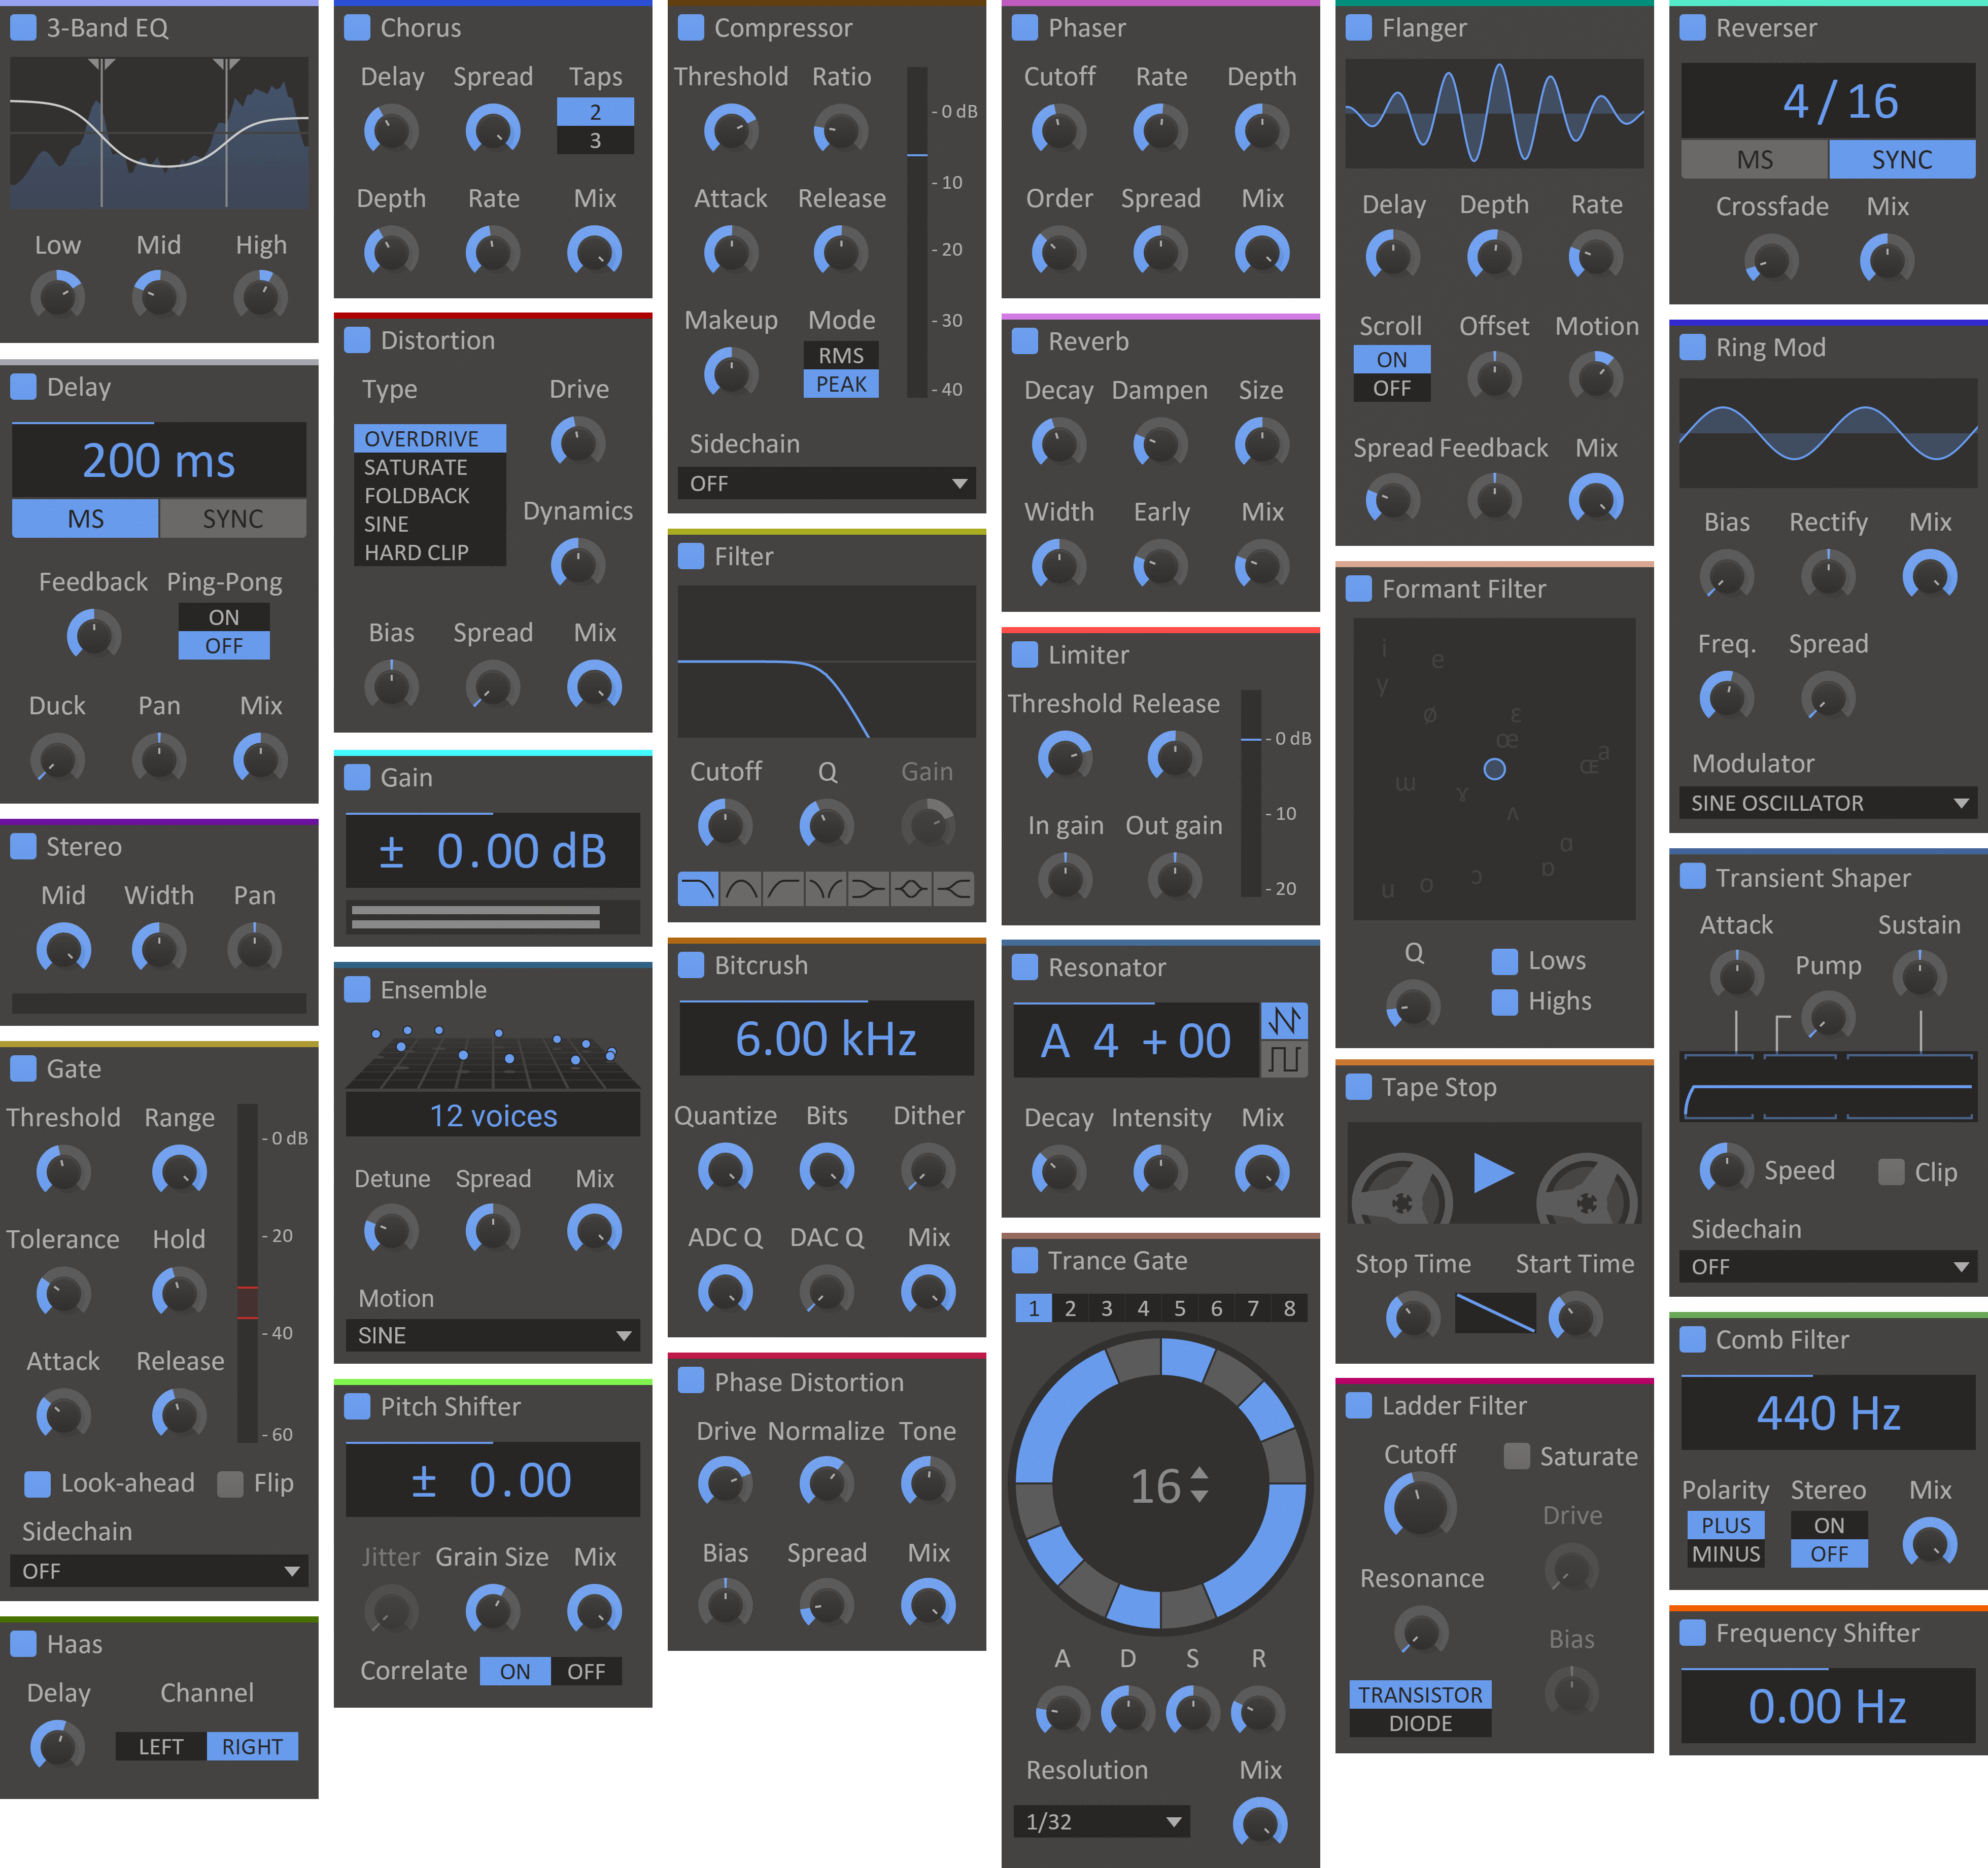Expand the Ring Mod Modulator dropdown
The width and height of the screenshot is (1988, 1868).
point(1827,803)
